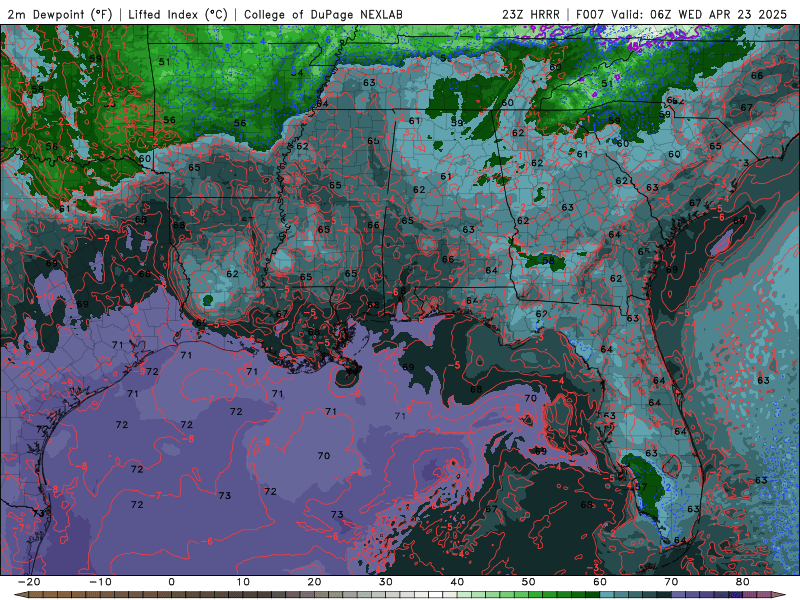Click the 54 dewpoint value on the map
800x600 pixels.
(x=297, y=72)
